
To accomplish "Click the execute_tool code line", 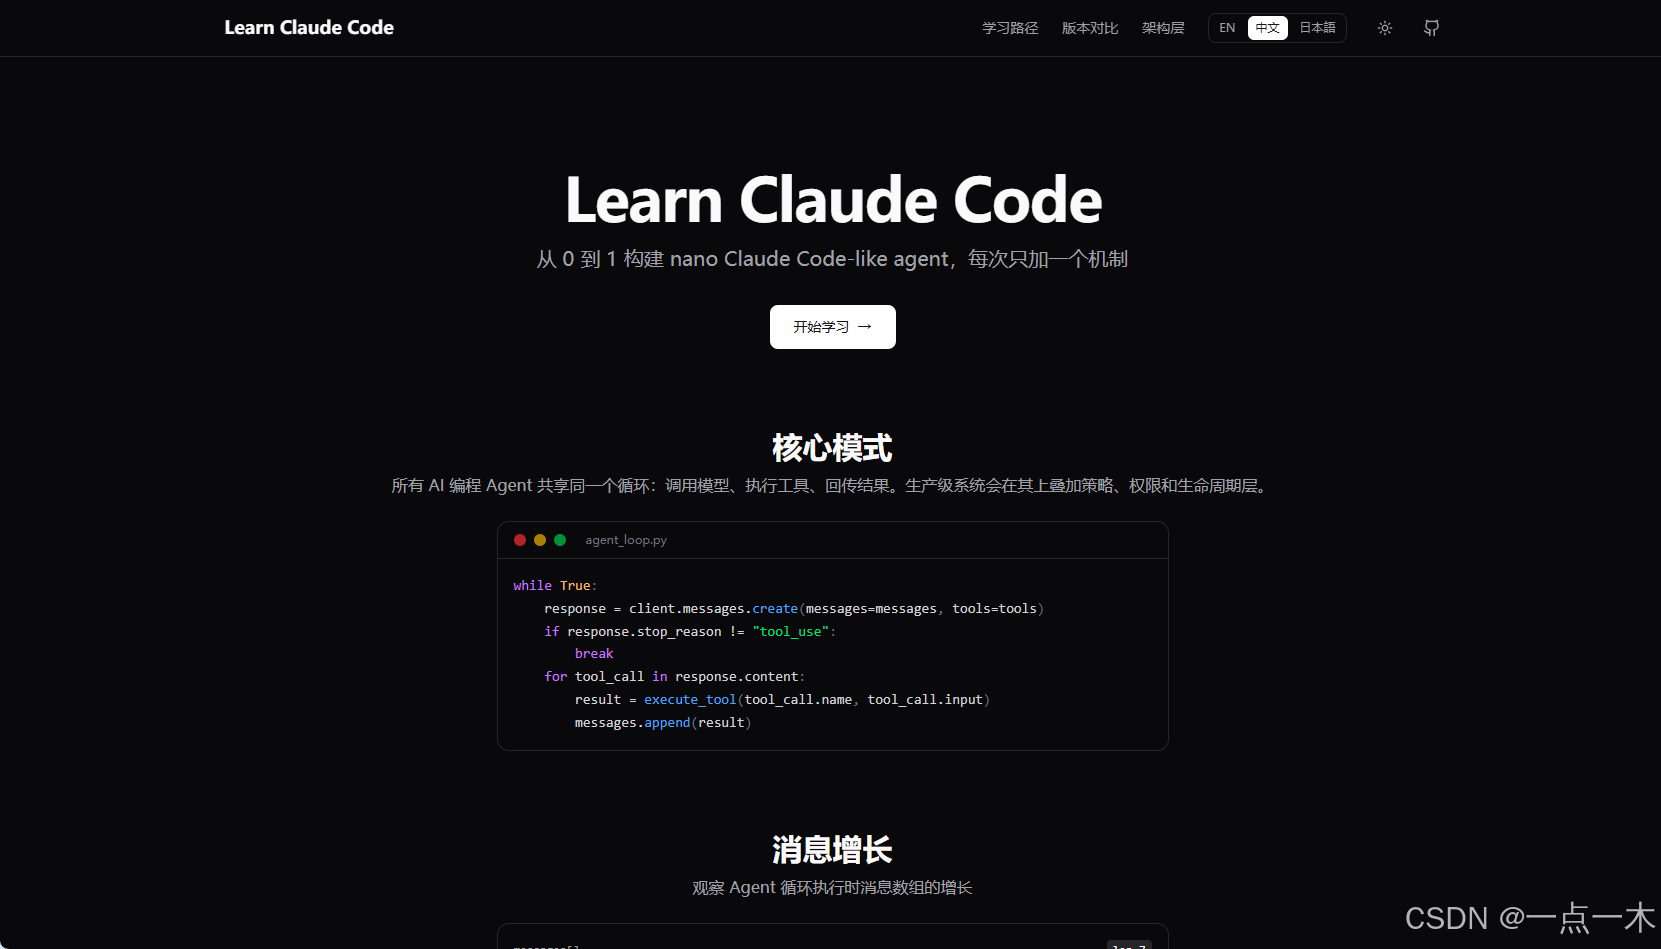I will [x=782, y=700].
